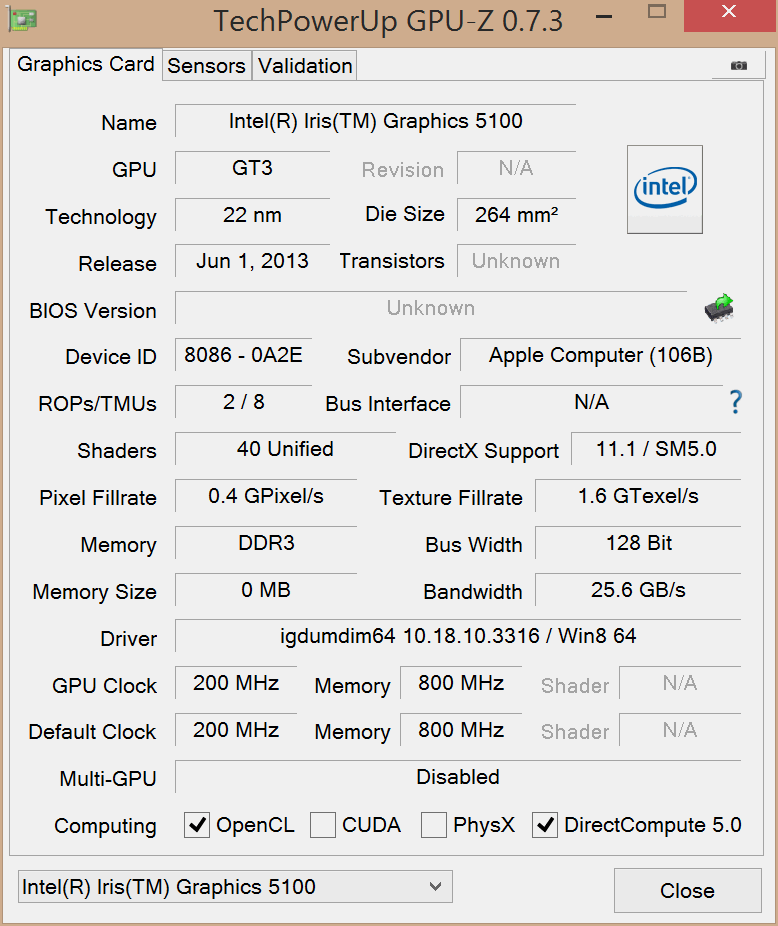Viewport: 778px width, 926px height.
Task: Click the Transistors field showing Unknown
Action: (516, 261)
